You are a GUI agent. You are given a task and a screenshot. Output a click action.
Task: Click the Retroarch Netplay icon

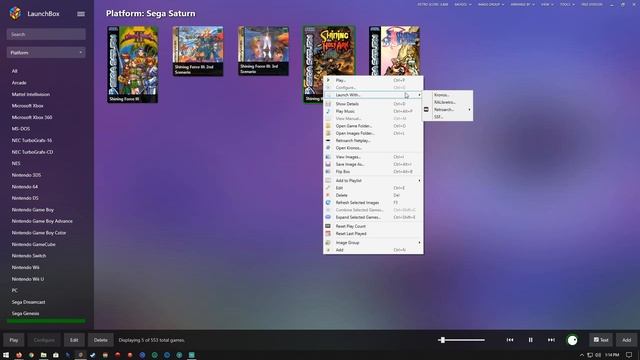click(328, 140)
